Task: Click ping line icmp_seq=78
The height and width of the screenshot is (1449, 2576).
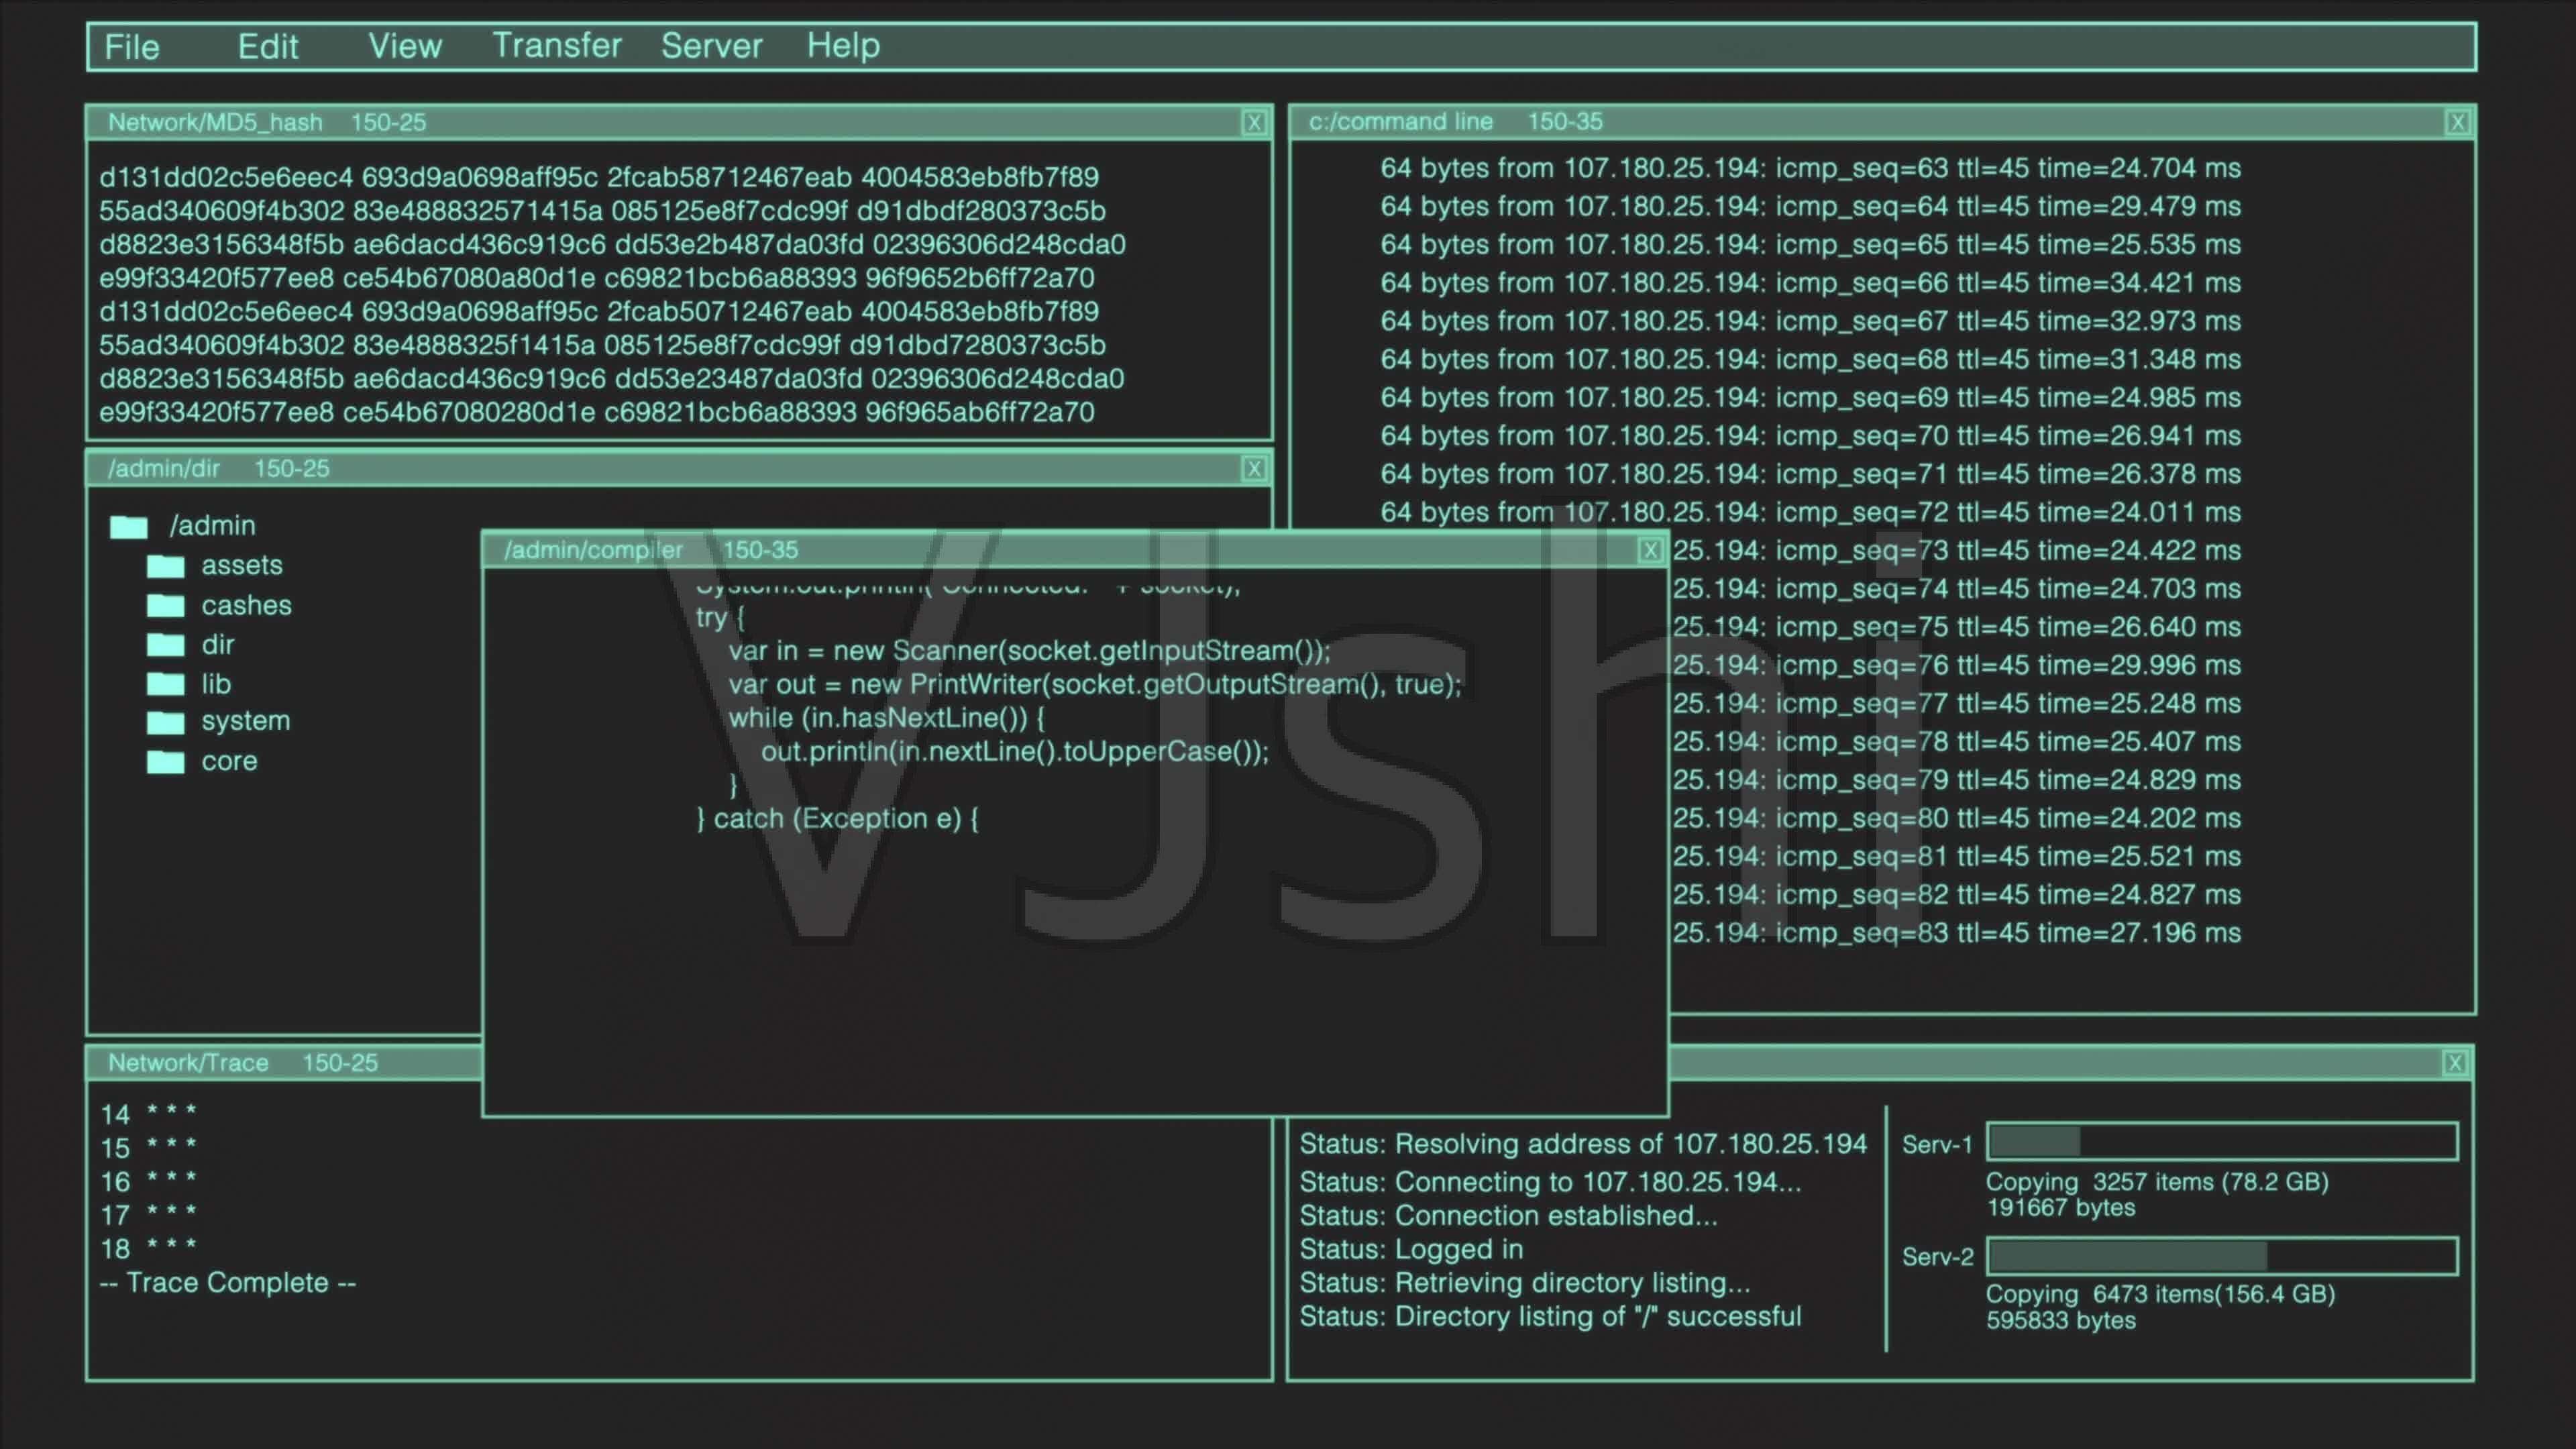Action: point(1956,742)
